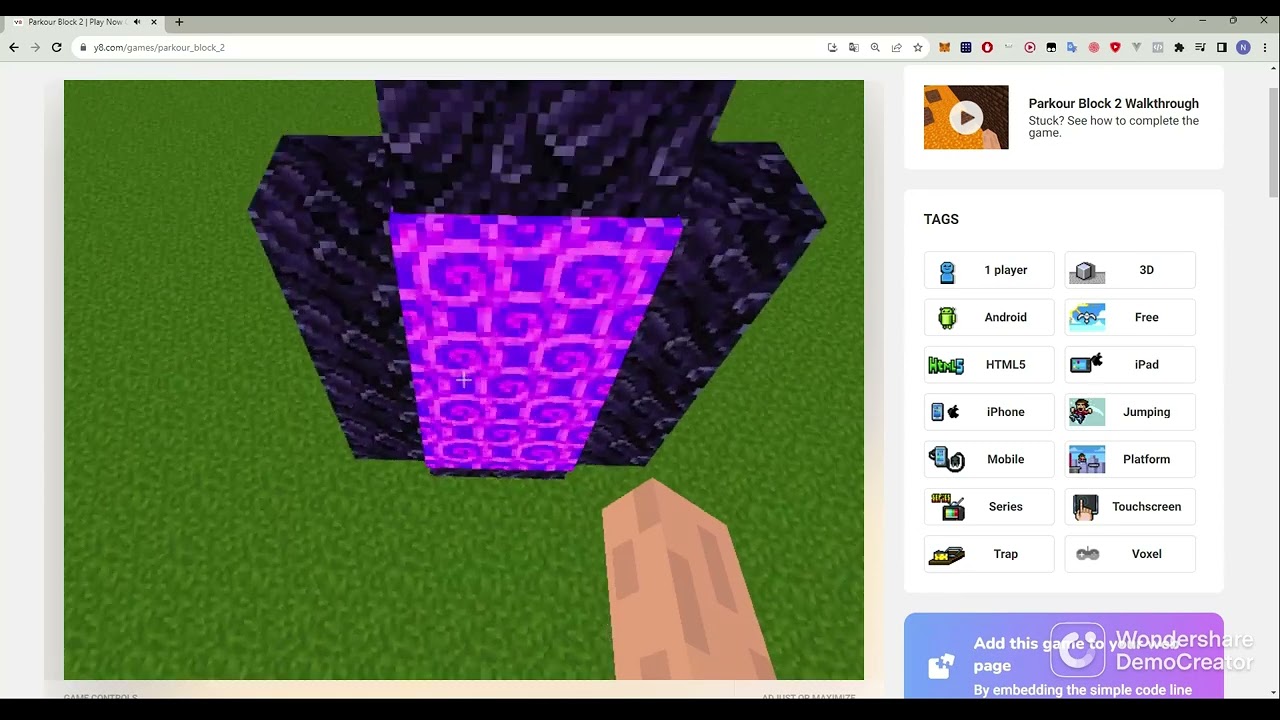The height and width of the screenshot is (720, 1280).
Task: Open the red stop-hand blocker extension
Action: coord(987,47)
